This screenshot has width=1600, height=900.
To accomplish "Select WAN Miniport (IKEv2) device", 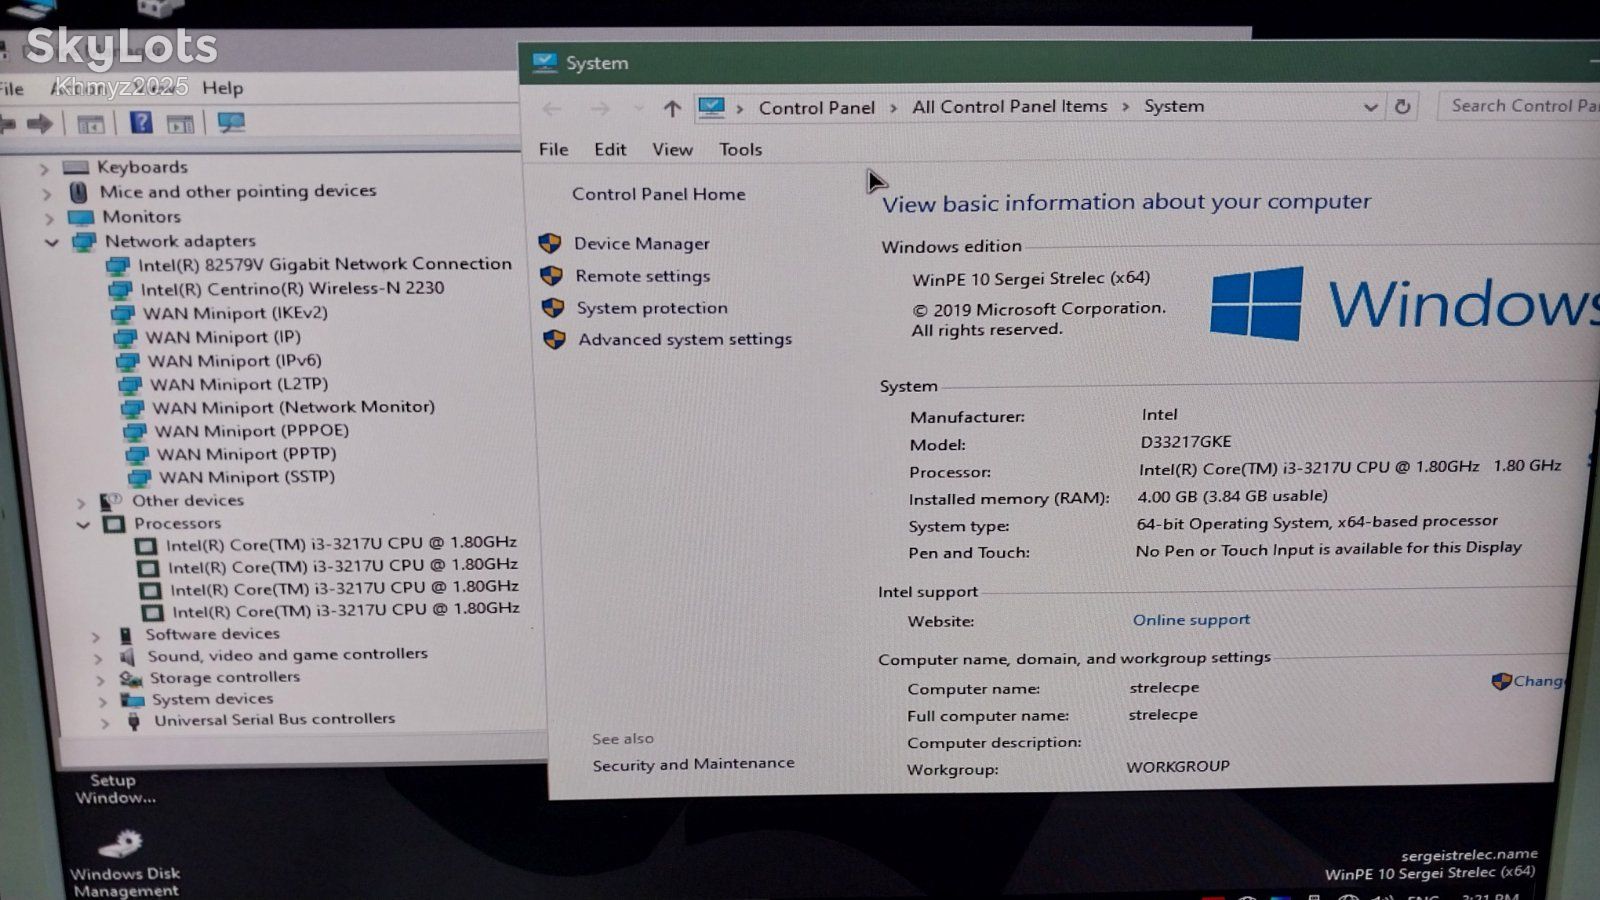I will 235,313.
